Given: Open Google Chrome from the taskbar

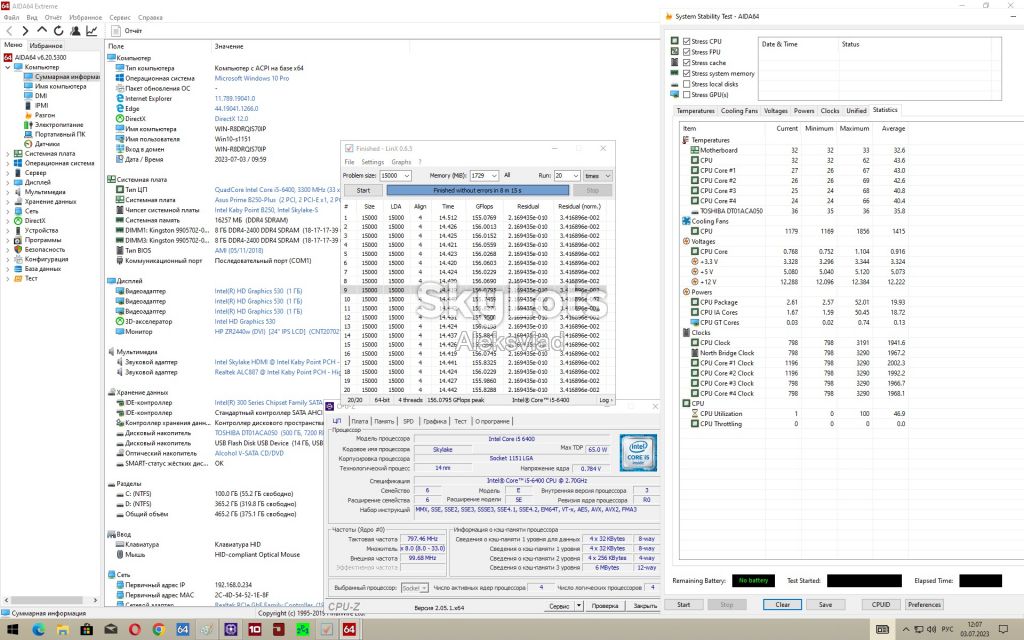Looking at the screenshot, I should tap(159, 630).
